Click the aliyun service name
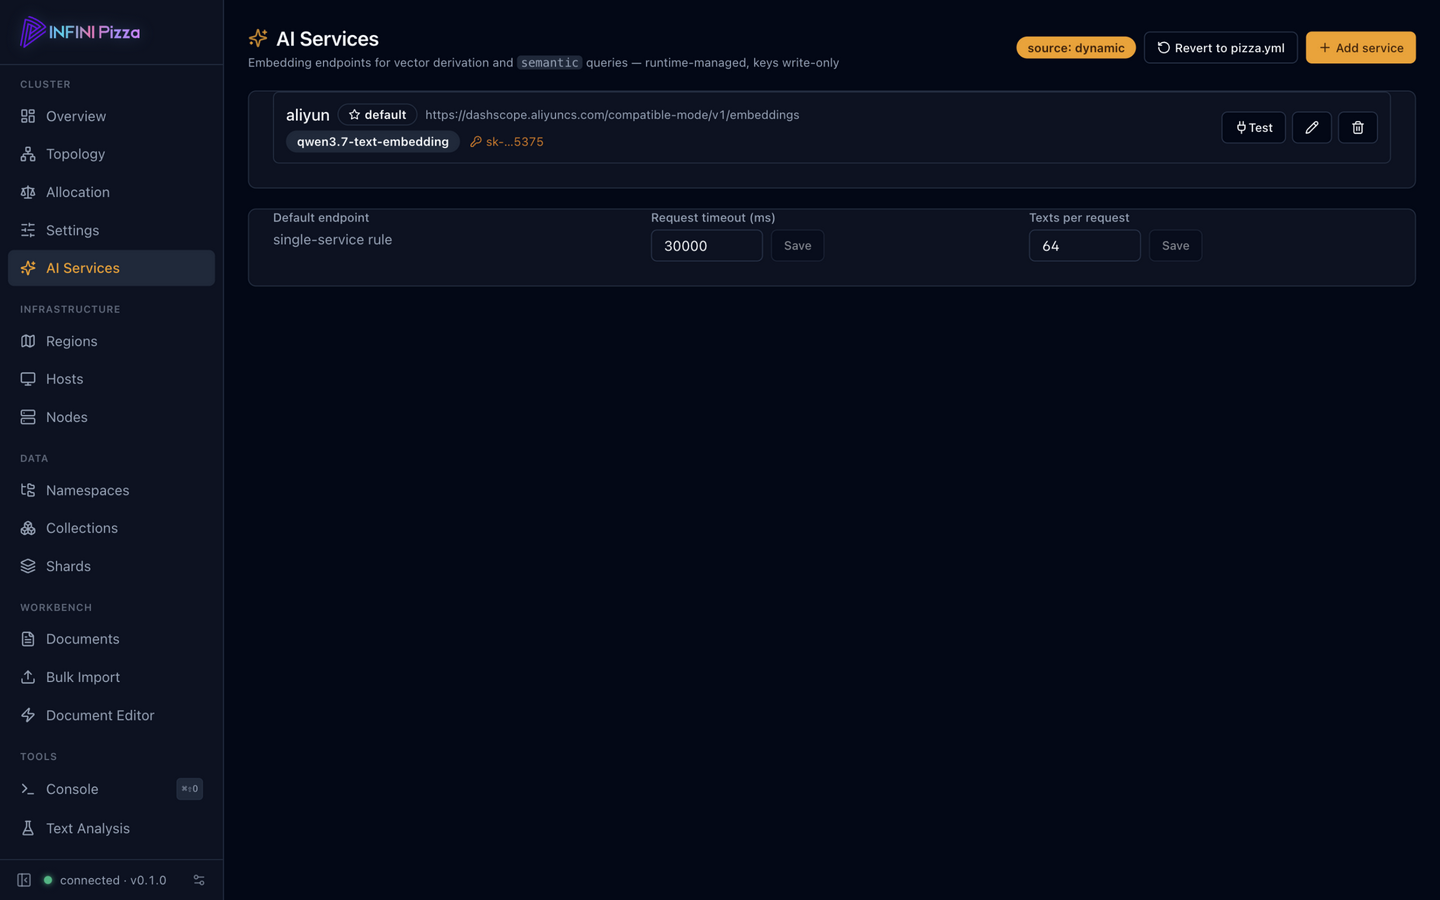 pyautogui.click(x=308, y=115)
